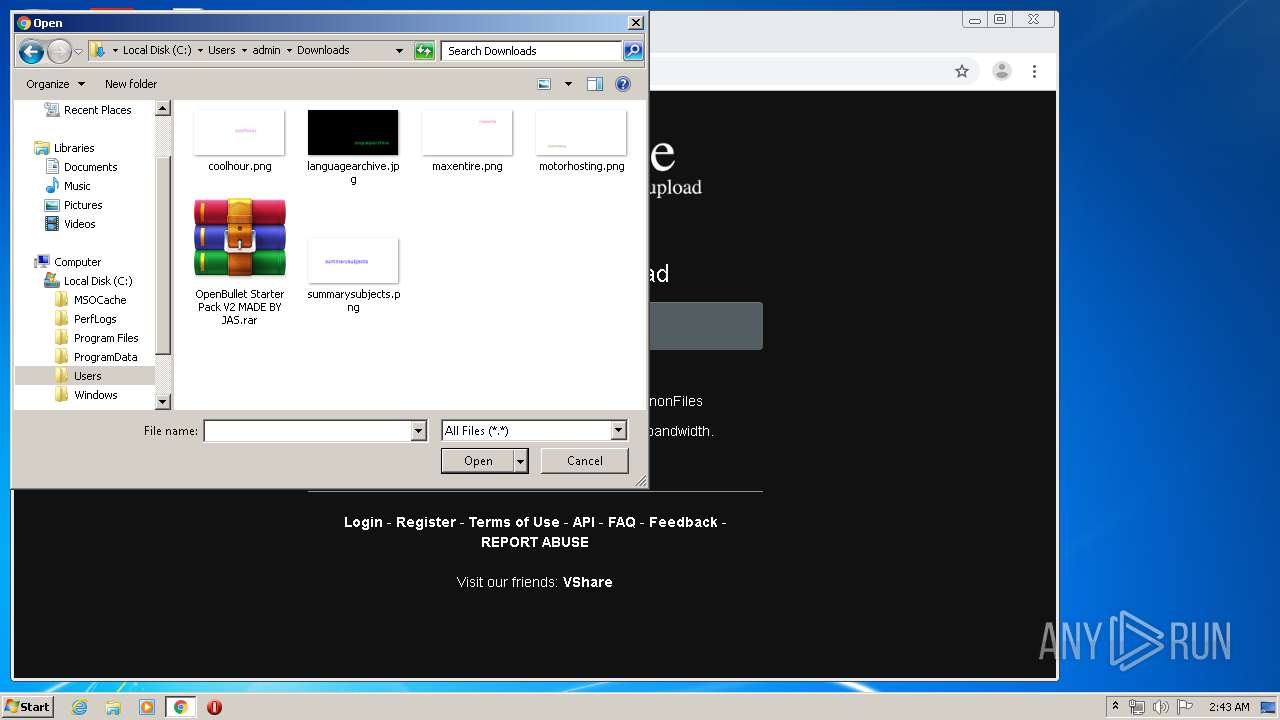Open the file explorer taskbar icon

[113, 707]
